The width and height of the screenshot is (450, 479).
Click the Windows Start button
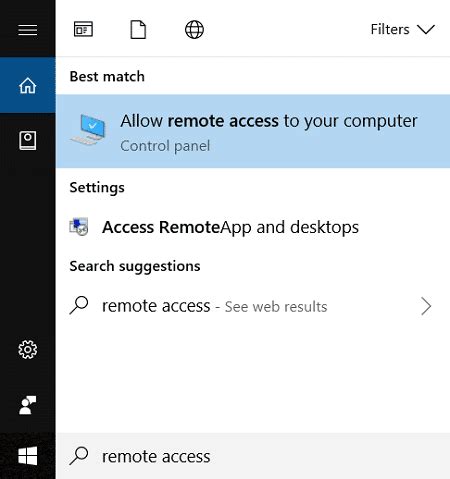(28, 456)
